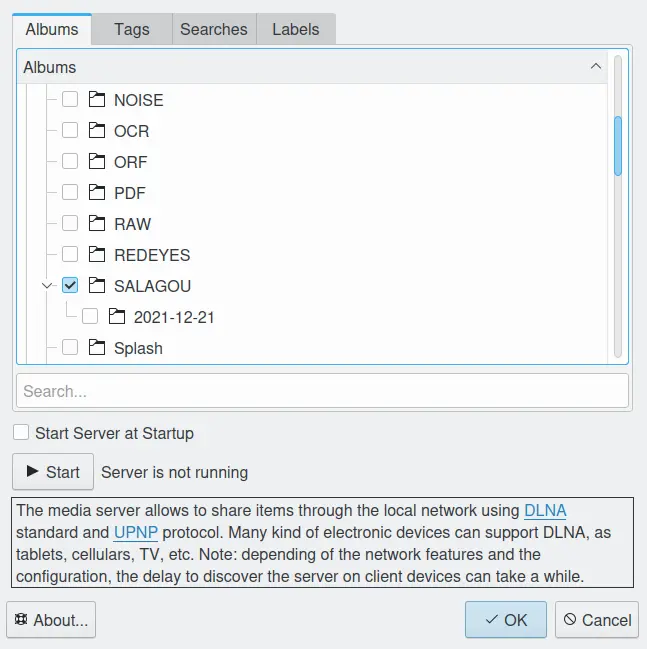Enable Start Server at Startup checkbox
Image resolution: width=647 pixels, height=649 pixels.
coord(21,433)
